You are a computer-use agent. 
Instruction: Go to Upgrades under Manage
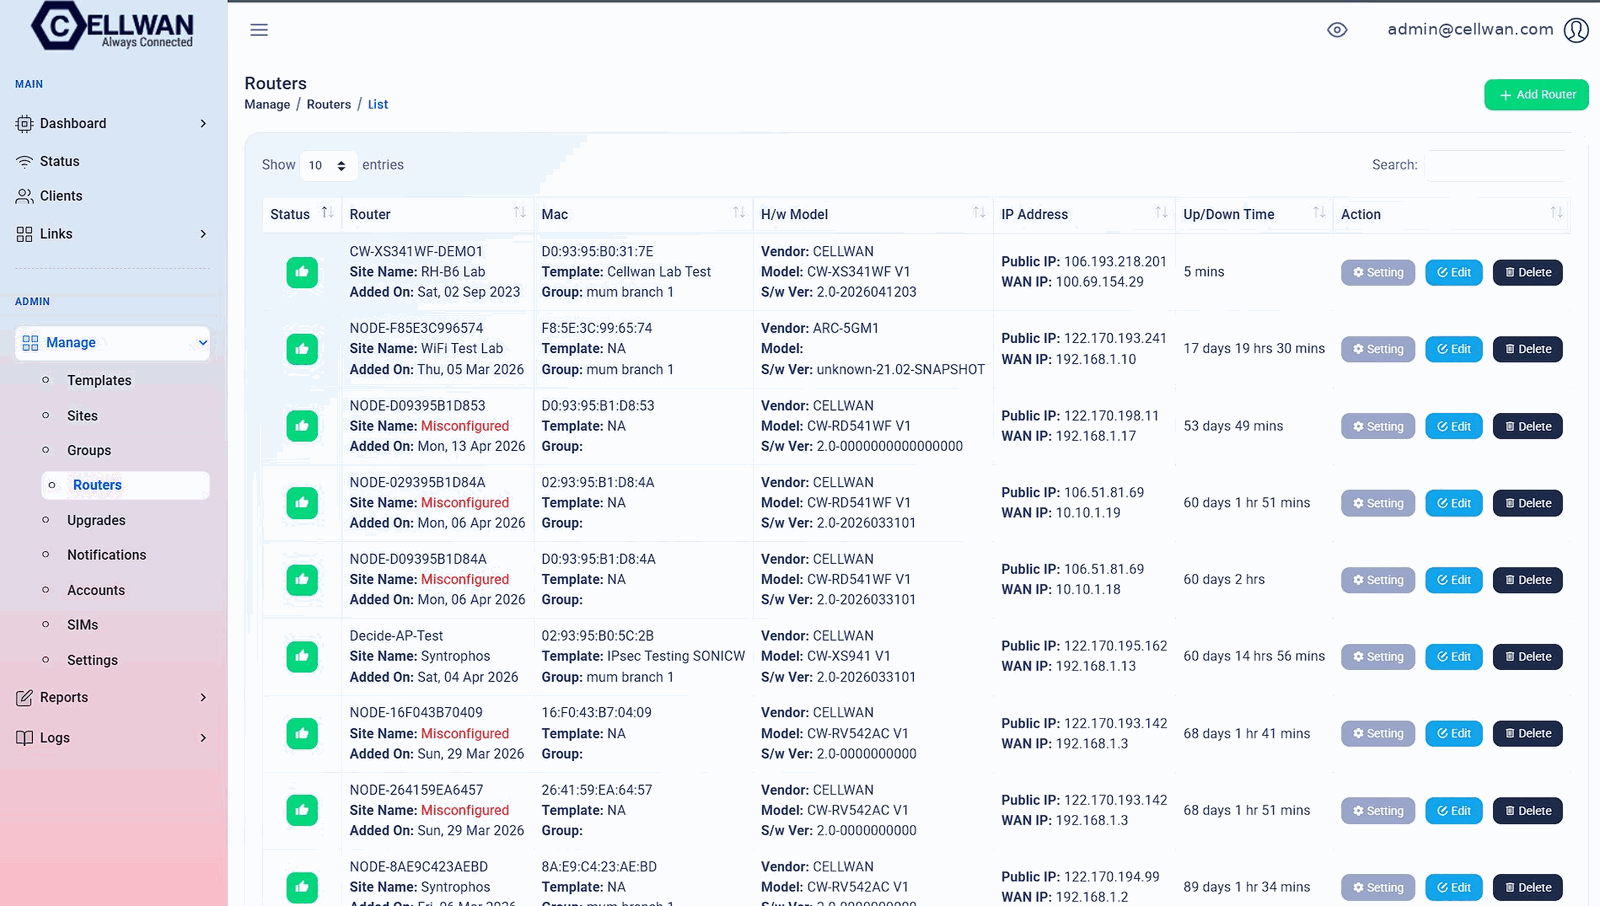click(96, 521)
